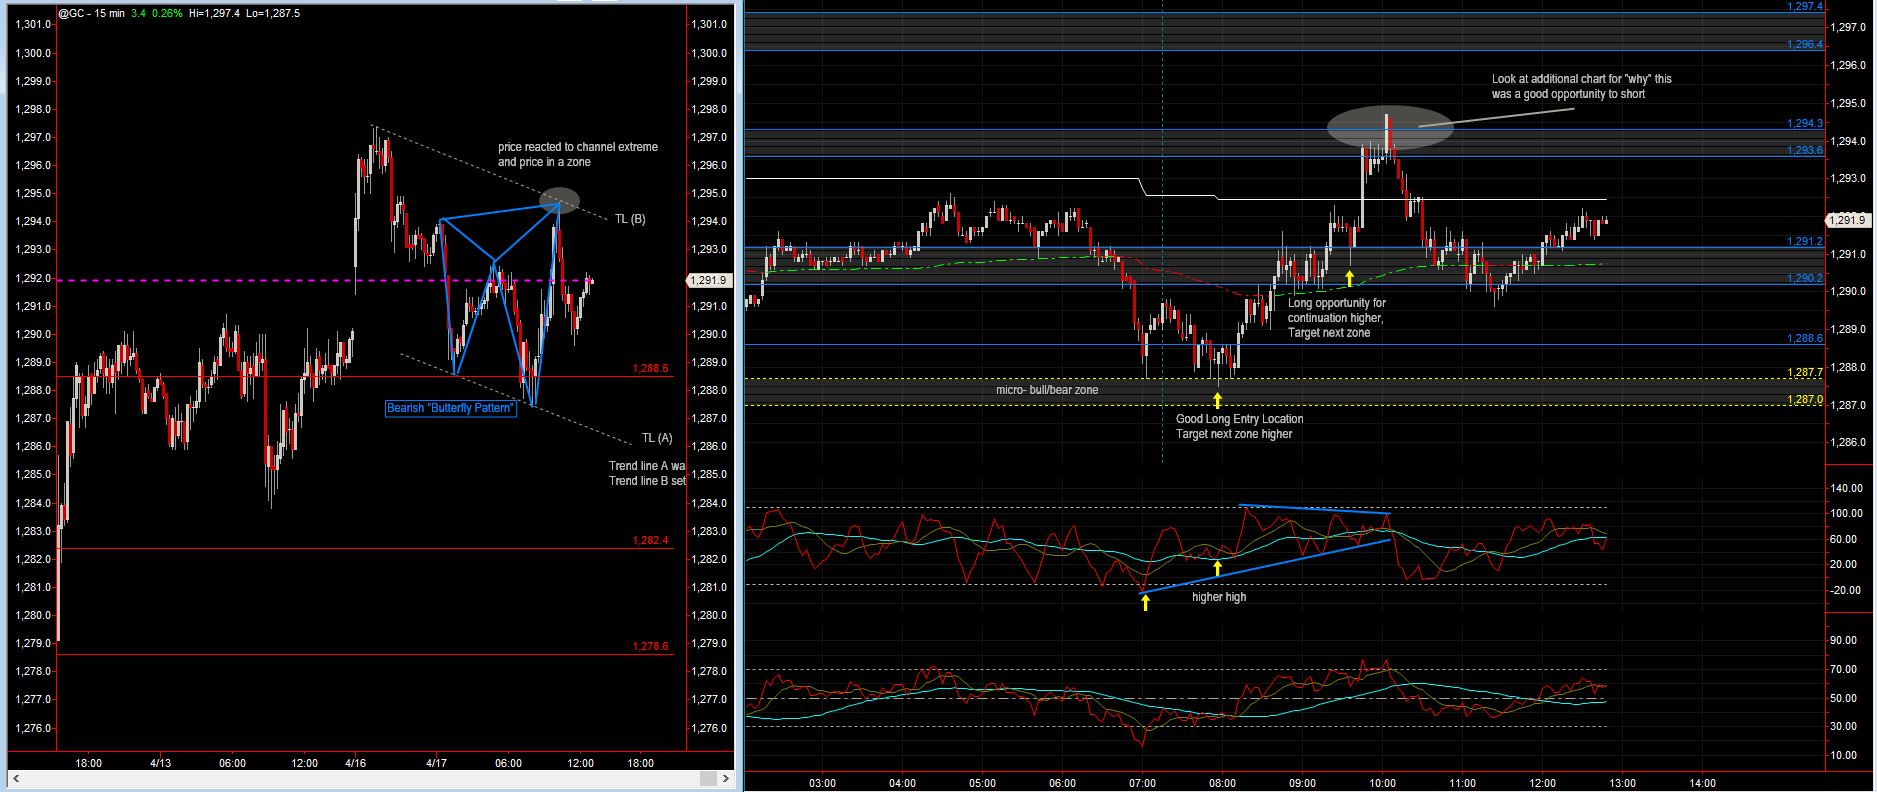The height and width of the screenshot is (792, 1877).
Task: Select the red 1,282.4 level label
Action: 650,541
